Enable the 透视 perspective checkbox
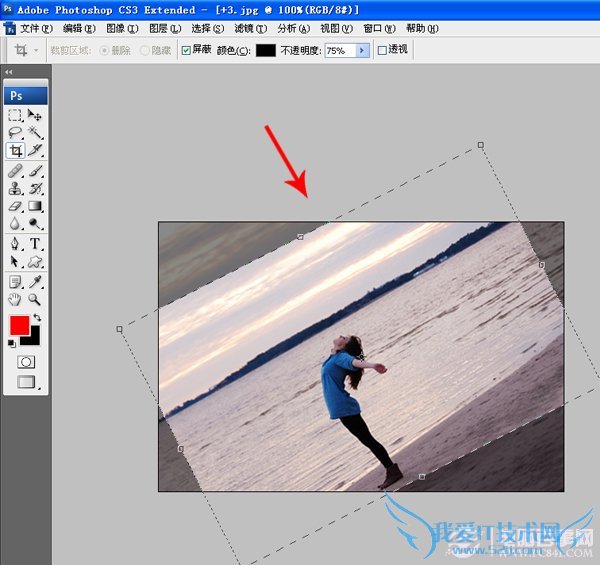 [382, 50]
